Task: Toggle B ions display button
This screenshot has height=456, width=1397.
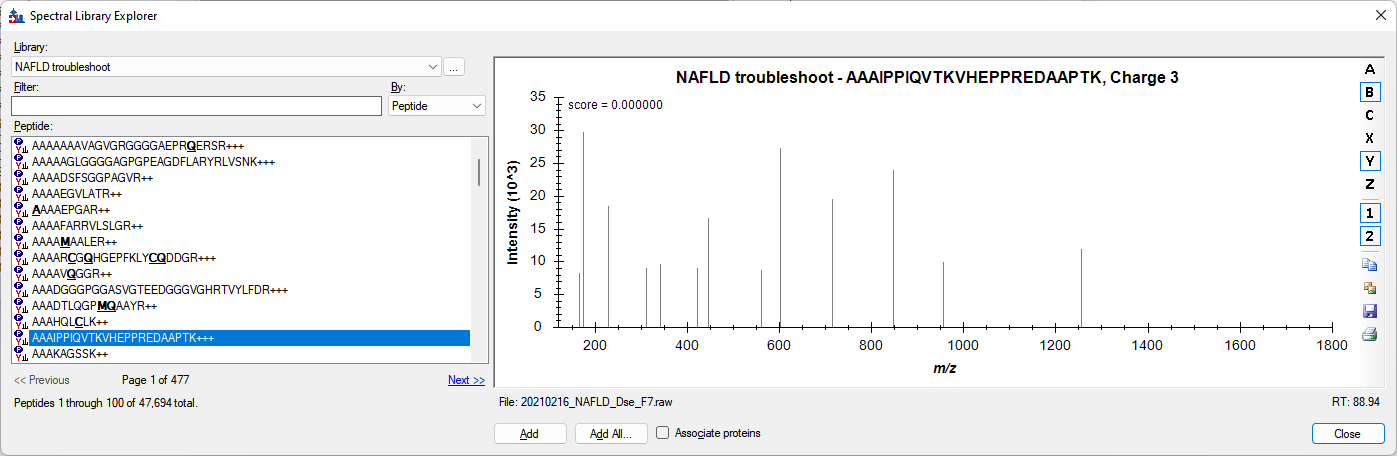Action: 1369,92
